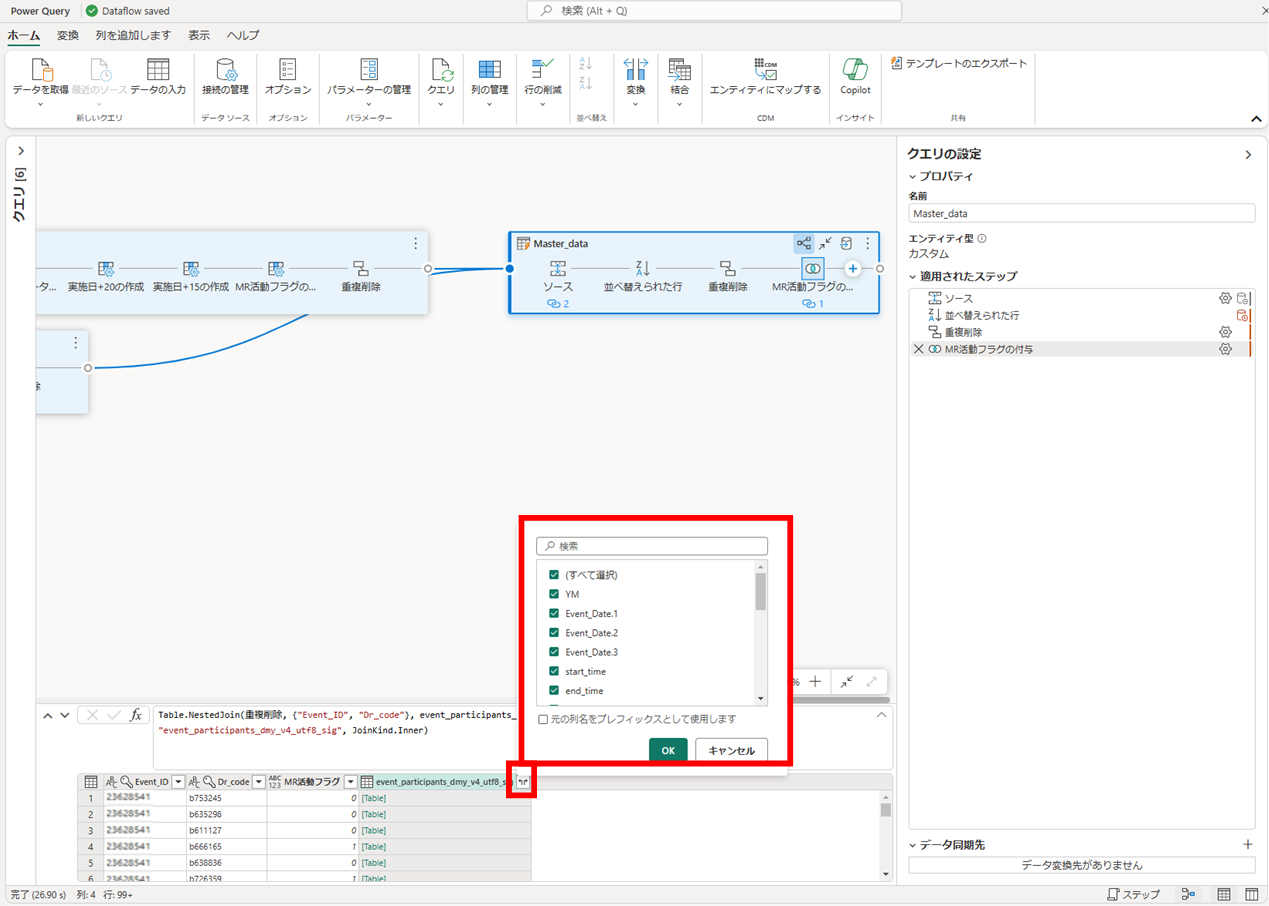Click the collapse arrows icon on Master_data card

click(825, 243)
